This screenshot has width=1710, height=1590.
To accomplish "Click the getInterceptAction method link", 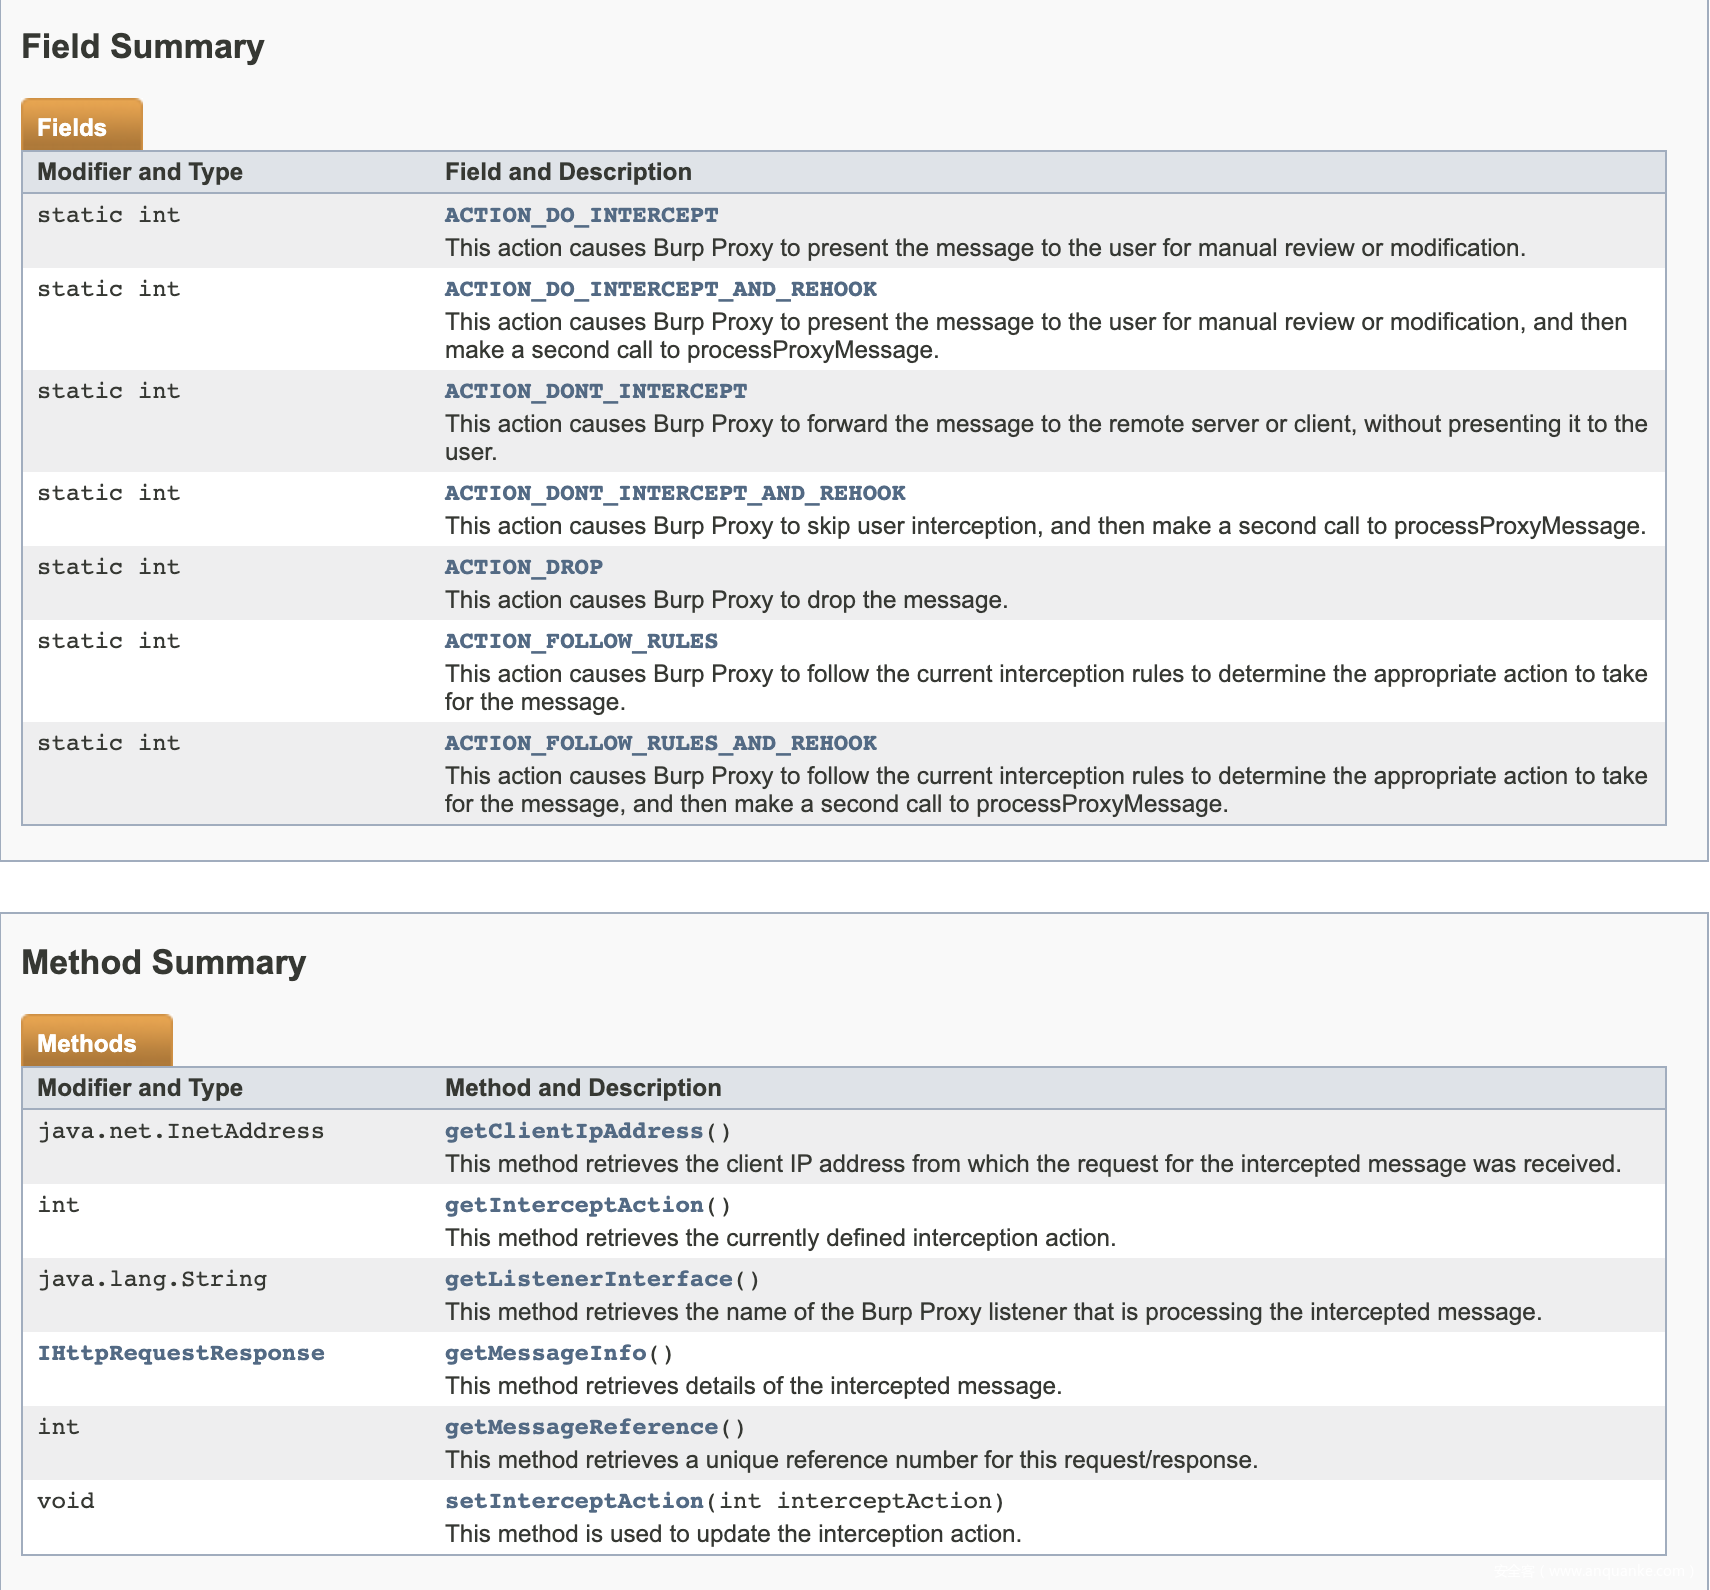I will (x=573, y=1205).
